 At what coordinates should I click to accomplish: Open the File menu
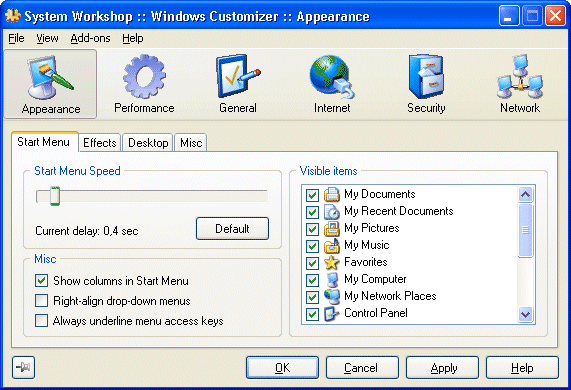point(16,38)
